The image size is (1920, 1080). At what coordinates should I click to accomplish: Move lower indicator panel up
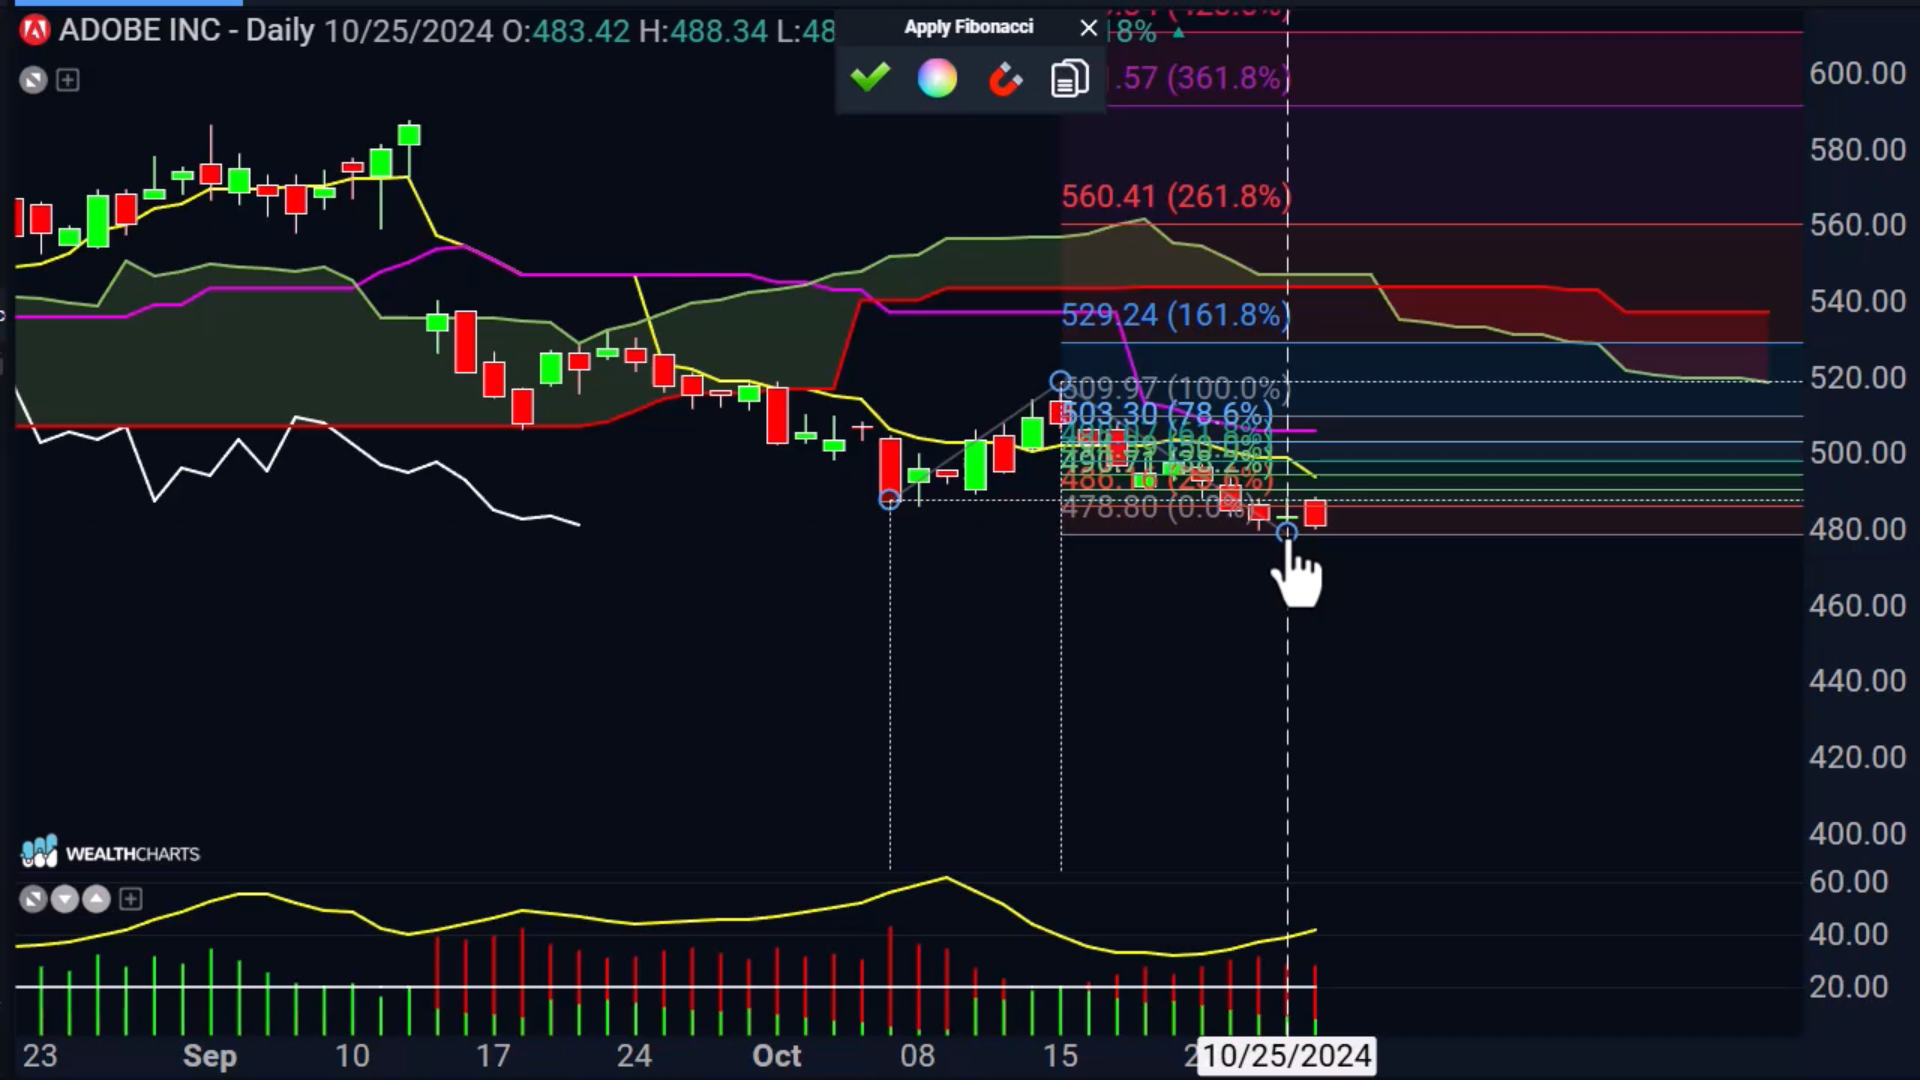click(96, 899)
